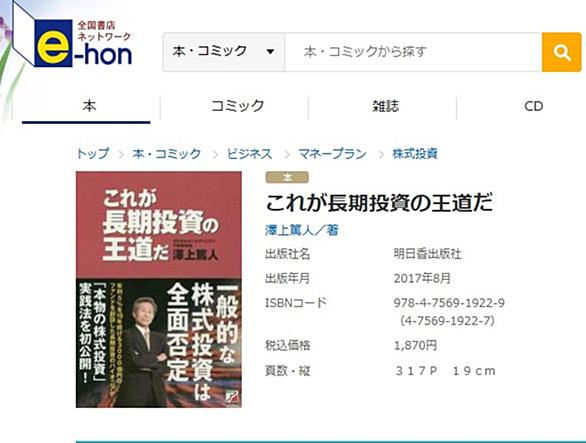Click the 本 category badge above title

point(287,178)
